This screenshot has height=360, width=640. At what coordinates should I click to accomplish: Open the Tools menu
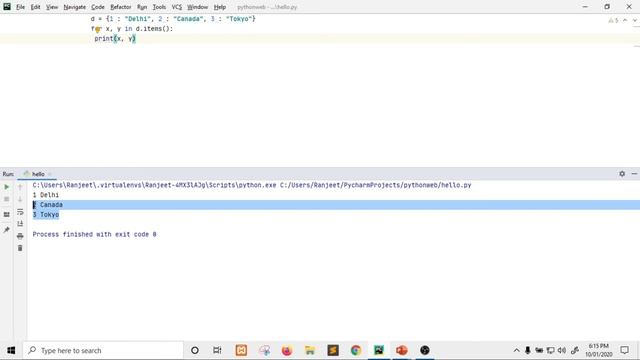[159, 7]
